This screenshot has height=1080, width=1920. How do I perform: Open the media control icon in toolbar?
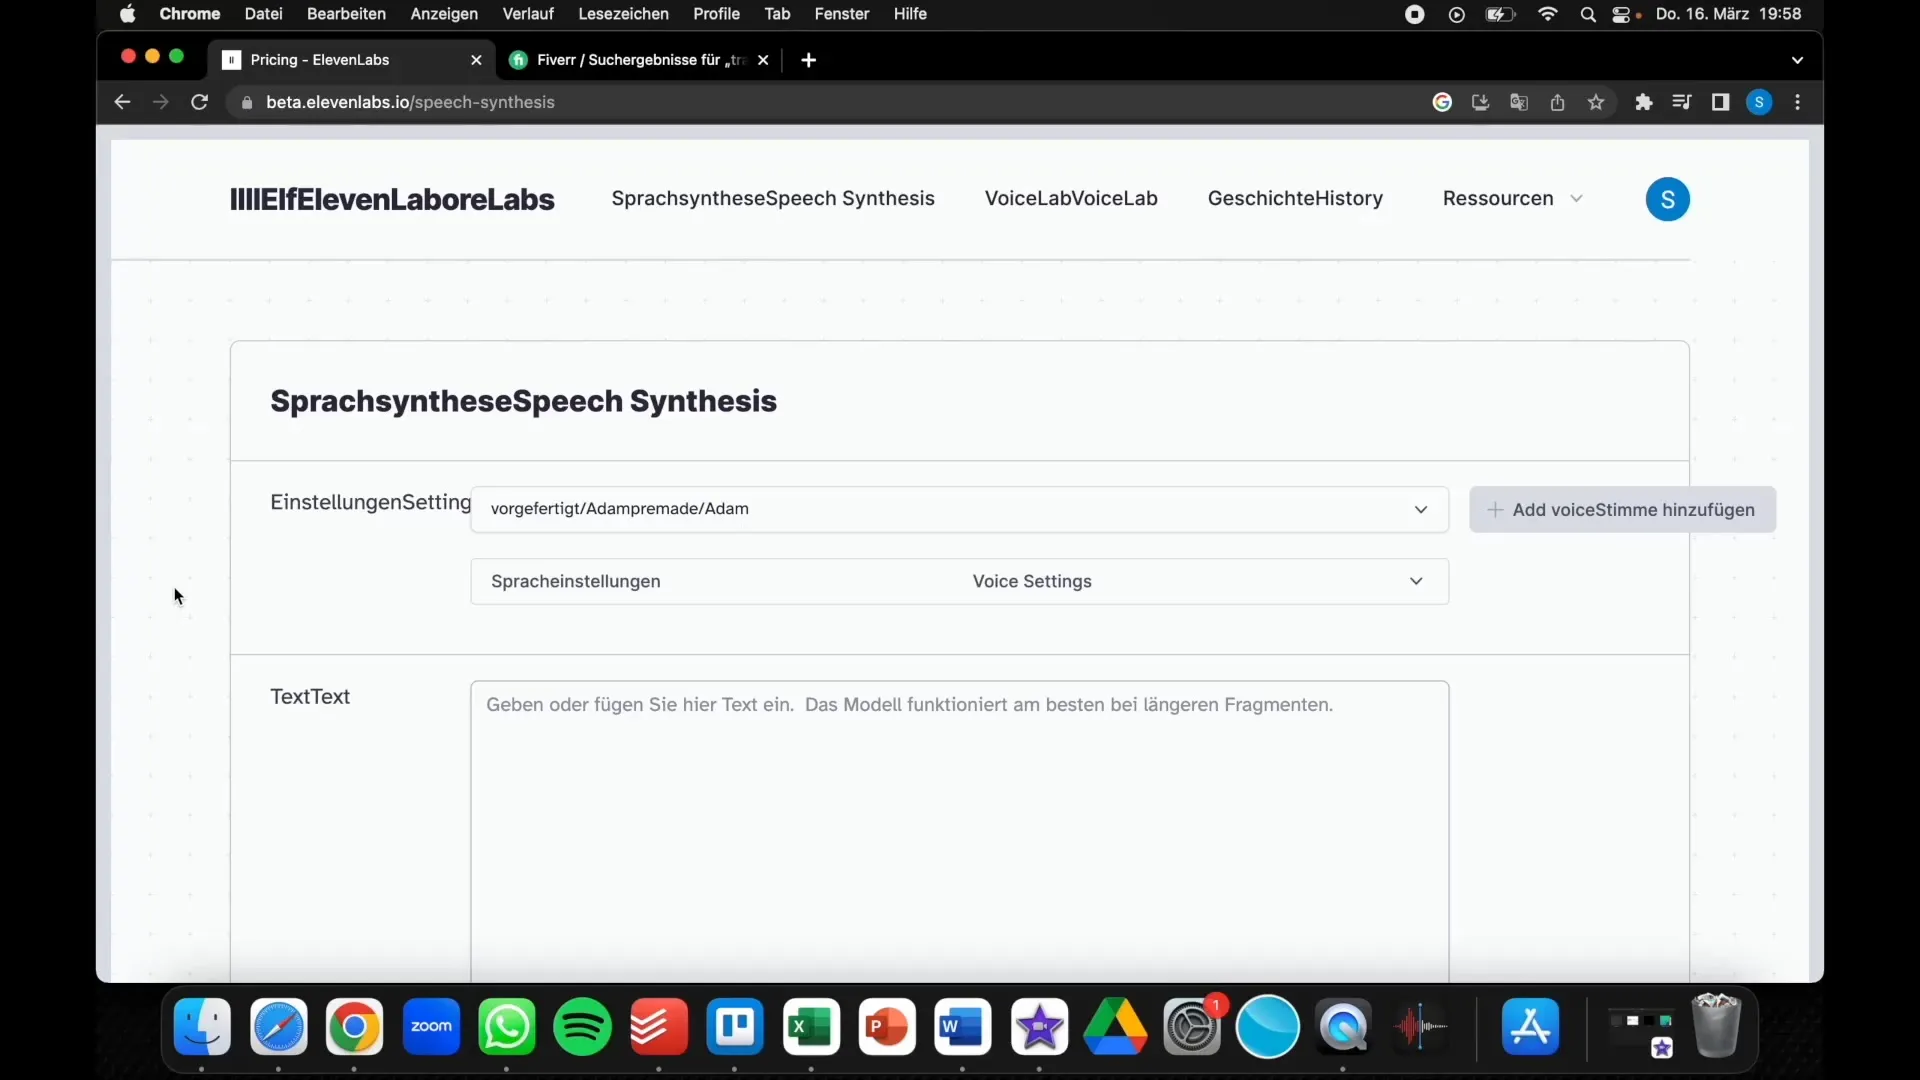1682,102
